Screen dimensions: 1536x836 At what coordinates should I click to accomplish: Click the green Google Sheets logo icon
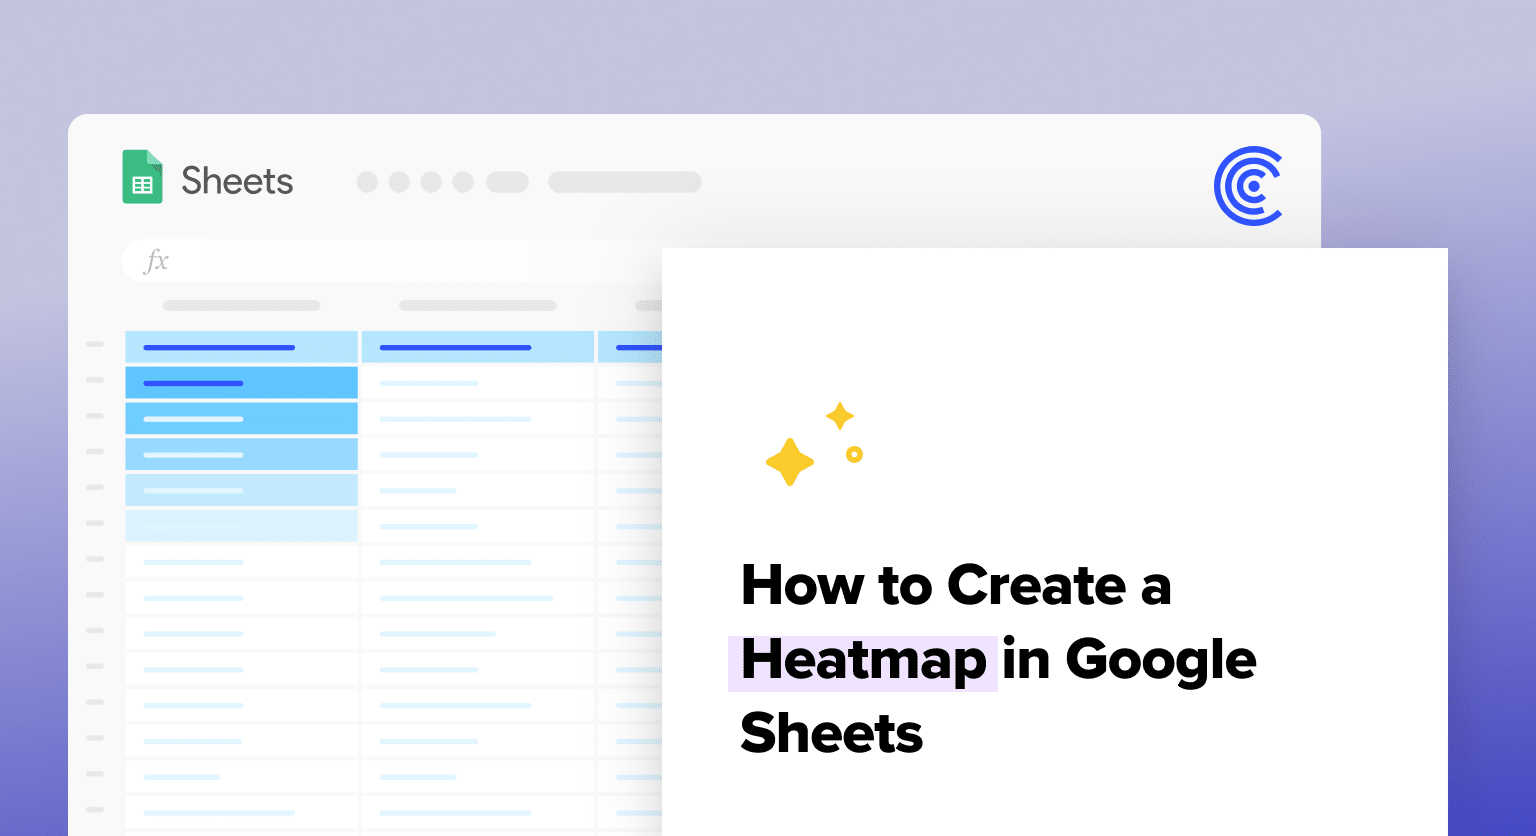click(x=142, y=177)
